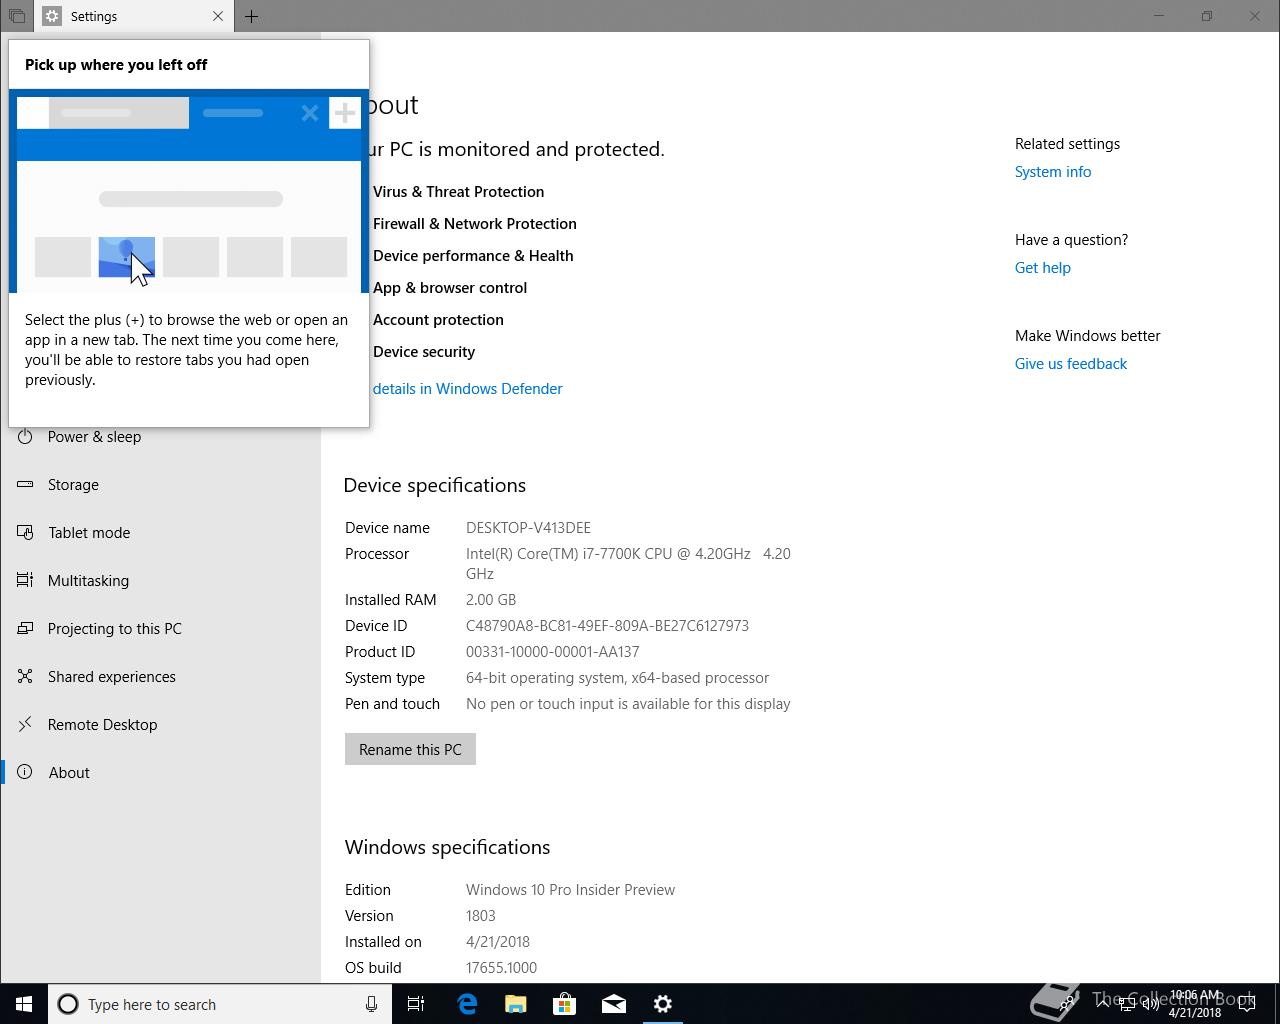
Task: Show hidden system tray icons
Action: pos(1102,1004)
